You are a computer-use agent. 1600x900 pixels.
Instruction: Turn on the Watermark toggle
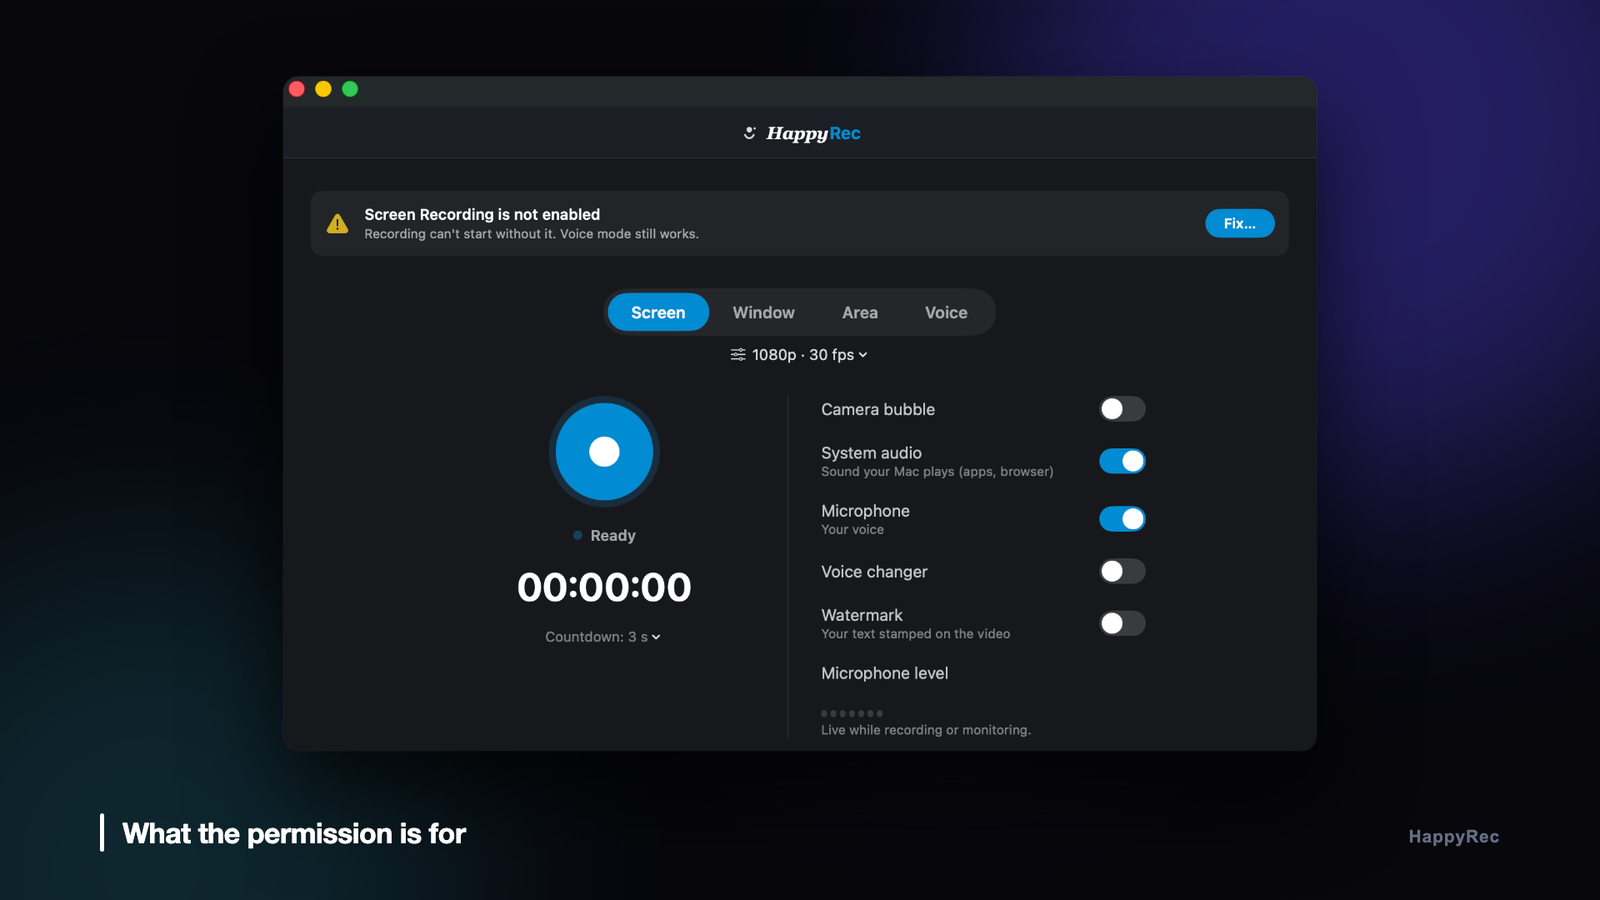pyautogui.click(x=1122, y=623)
